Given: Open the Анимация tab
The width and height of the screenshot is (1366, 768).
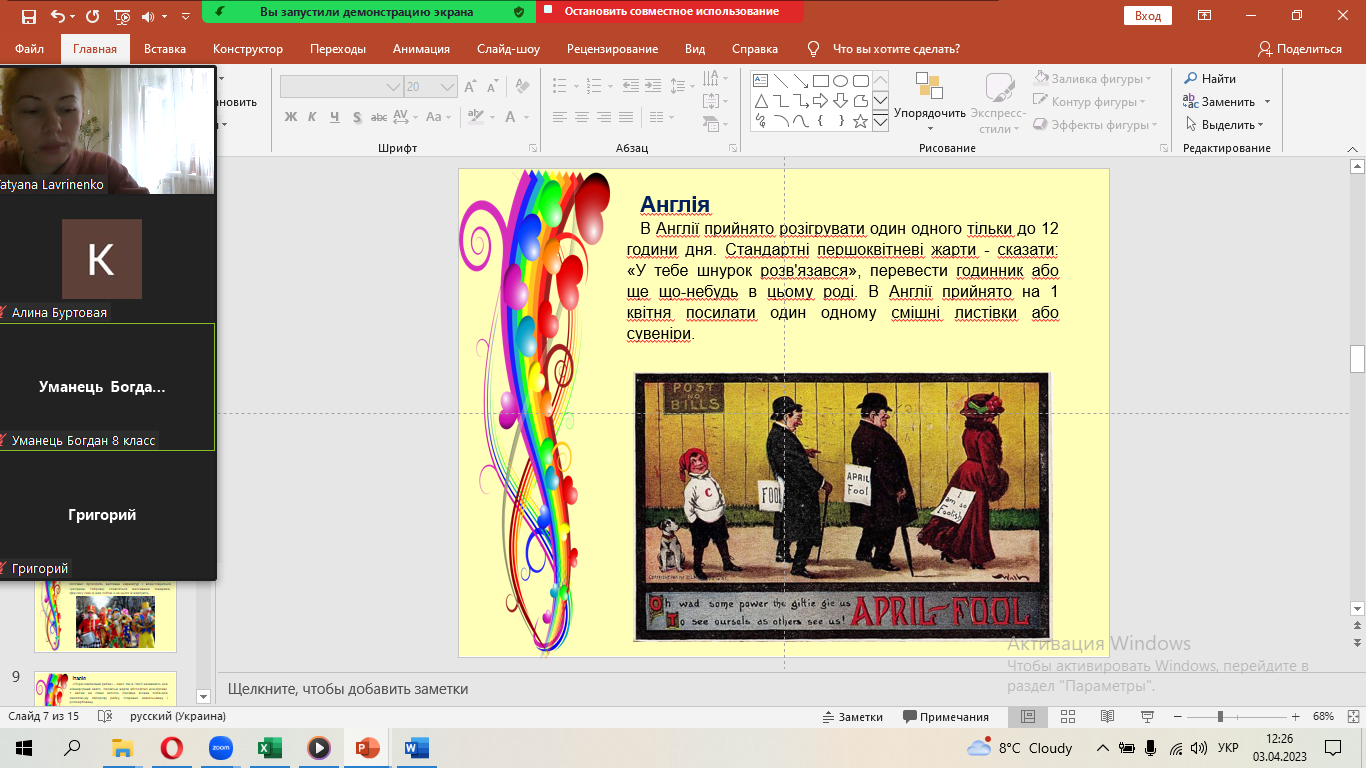Looking at the screenshot, I should click(421, 49).
